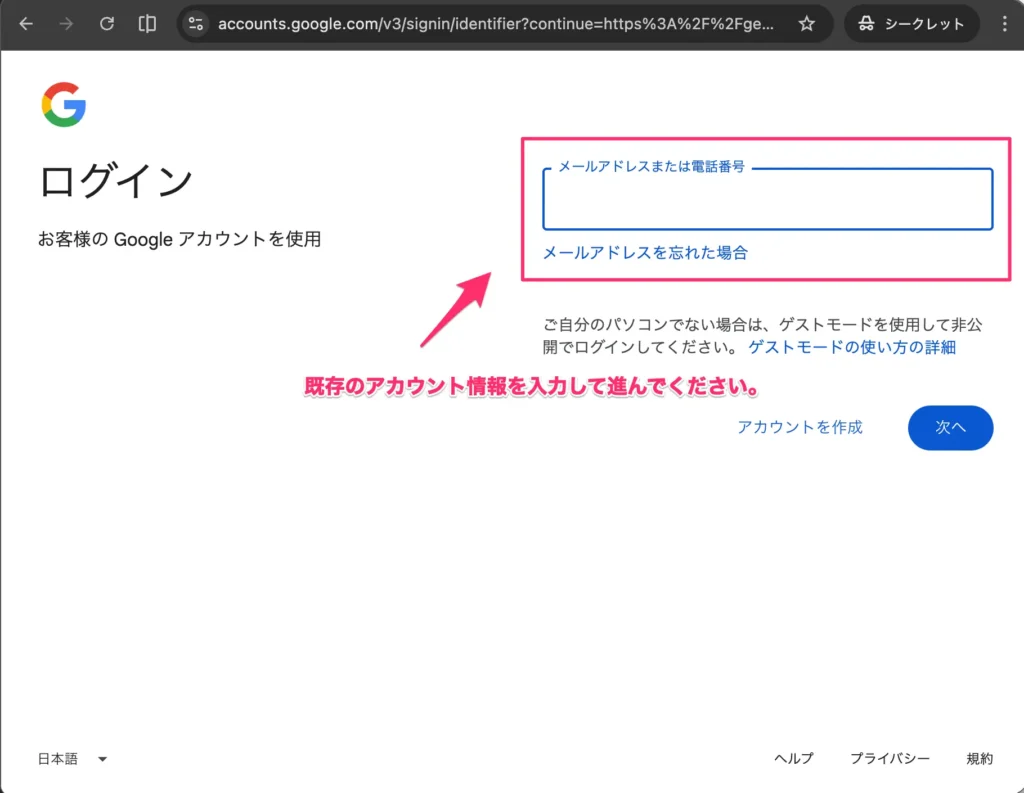Click お客様の Google アカウントを使用 text
The width and height of the screenshot is (1024, 793).
[x=179, y=239]
